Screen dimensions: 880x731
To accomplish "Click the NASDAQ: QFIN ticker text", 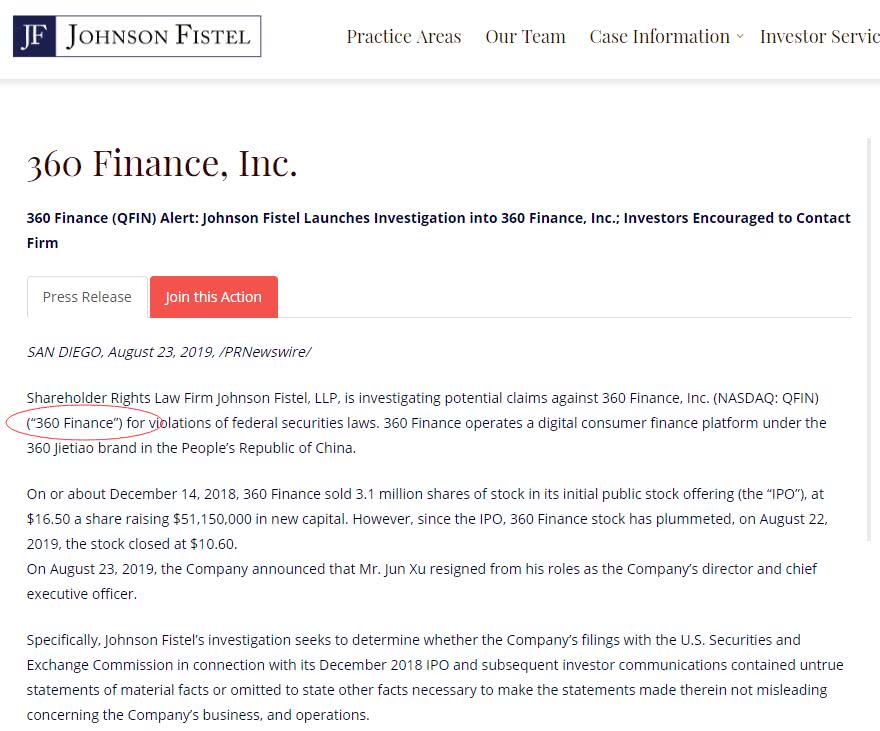I will [x=766, y=398].
